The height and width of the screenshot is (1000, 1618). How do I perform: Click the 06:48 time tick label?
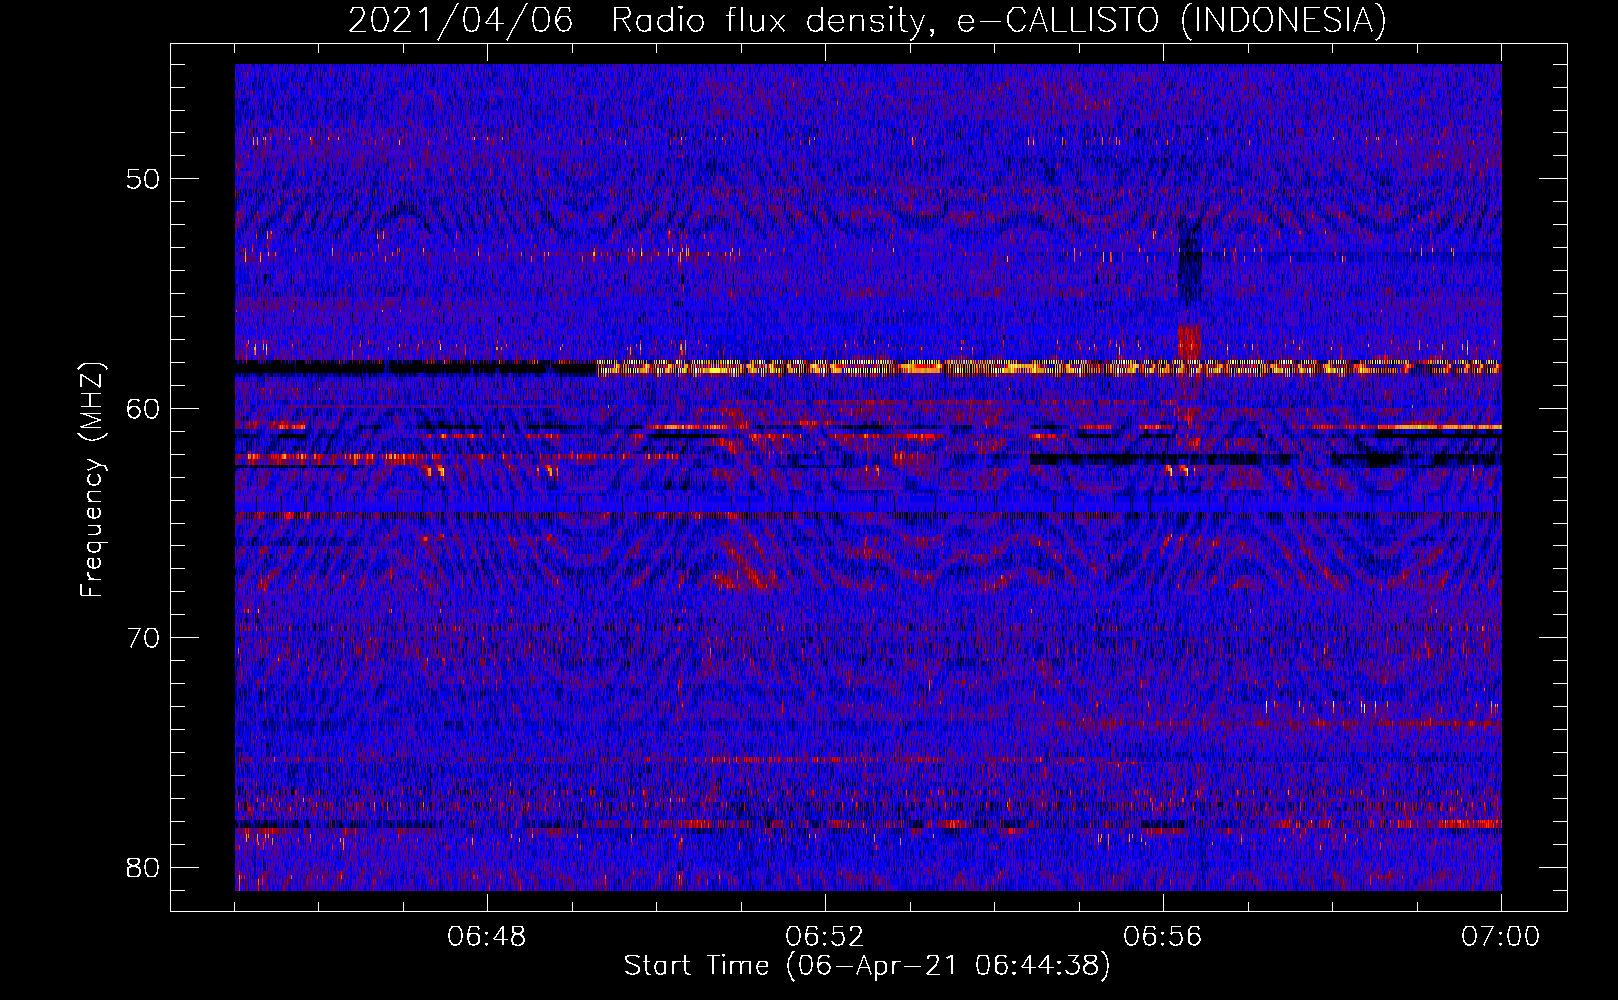(x=487, y=937)
